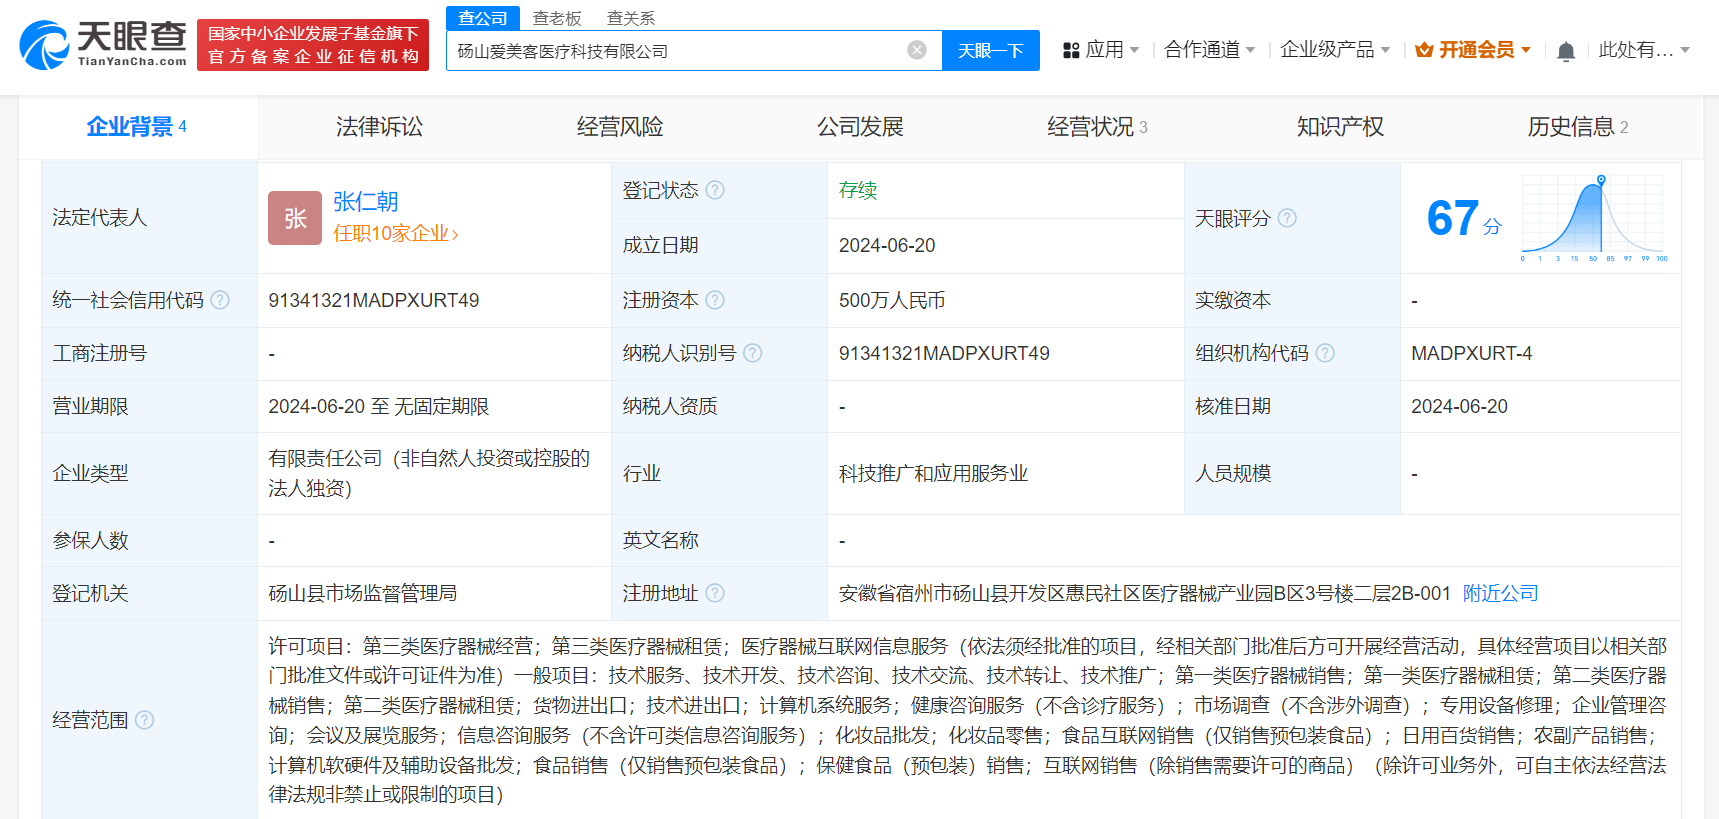Show help for 统一社会信用代码
1719x819 pixels.
point(220,300)
